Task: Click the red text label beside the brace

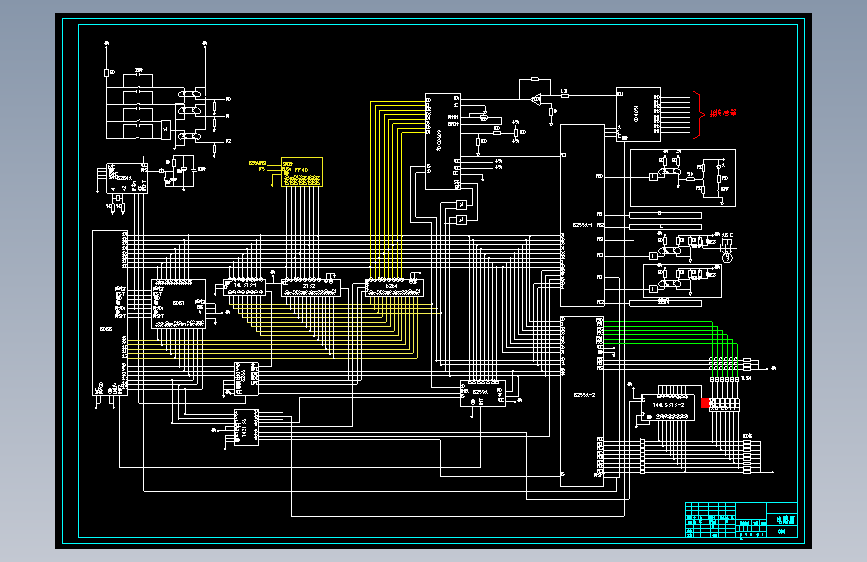Action: pyautogui.click(x=723, y=113)
